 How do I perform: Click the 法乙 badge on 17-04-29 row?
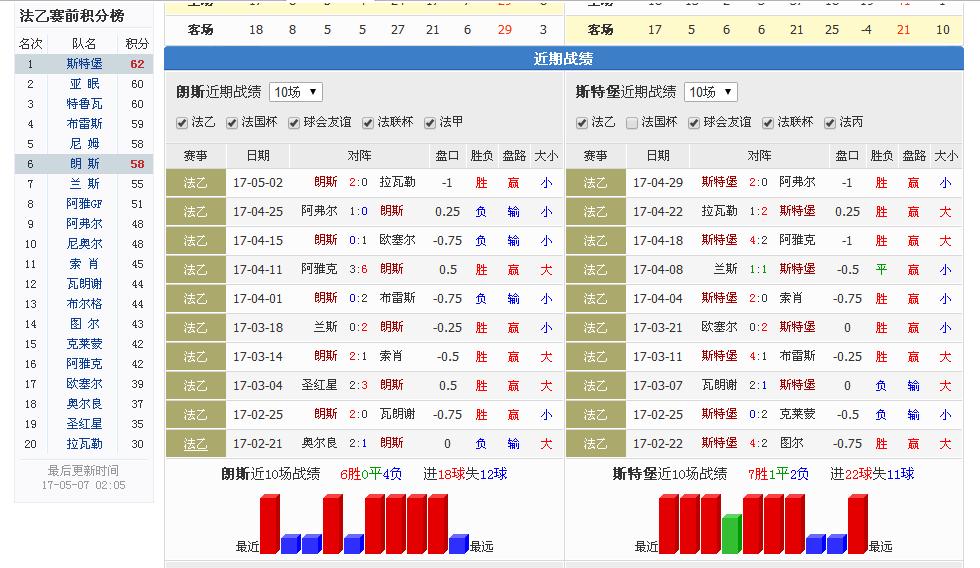[x=595, y=183]
